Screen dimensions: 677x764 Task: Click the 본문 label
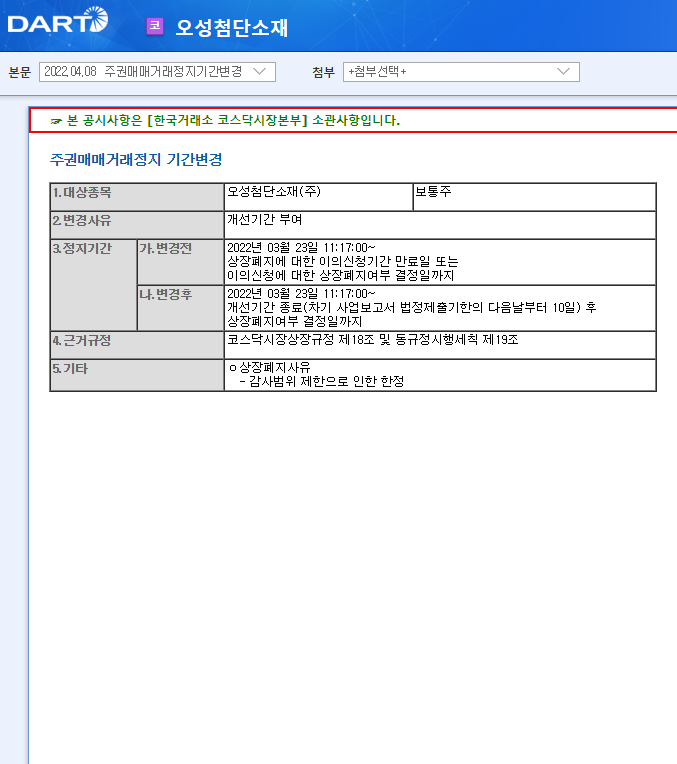click(20, 72)
